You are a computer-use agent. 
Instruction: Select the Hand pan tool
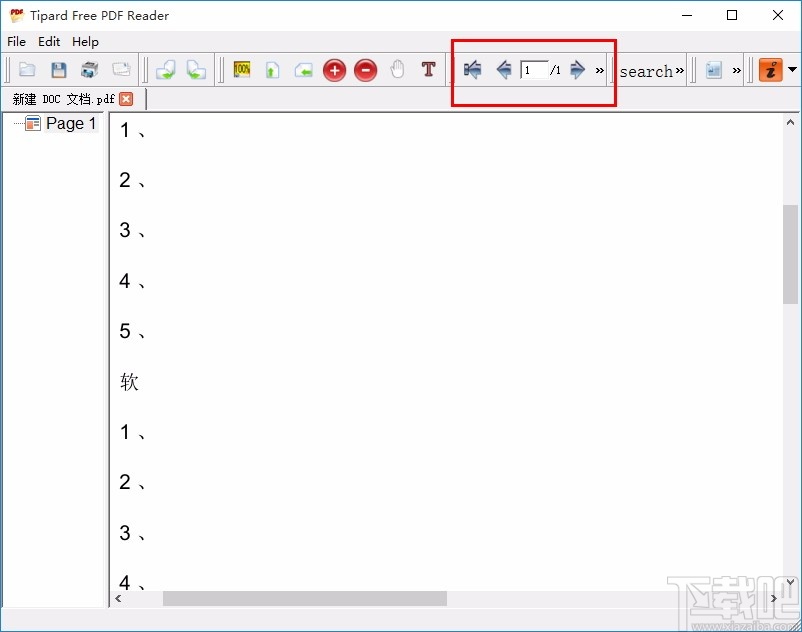[397, 69]
